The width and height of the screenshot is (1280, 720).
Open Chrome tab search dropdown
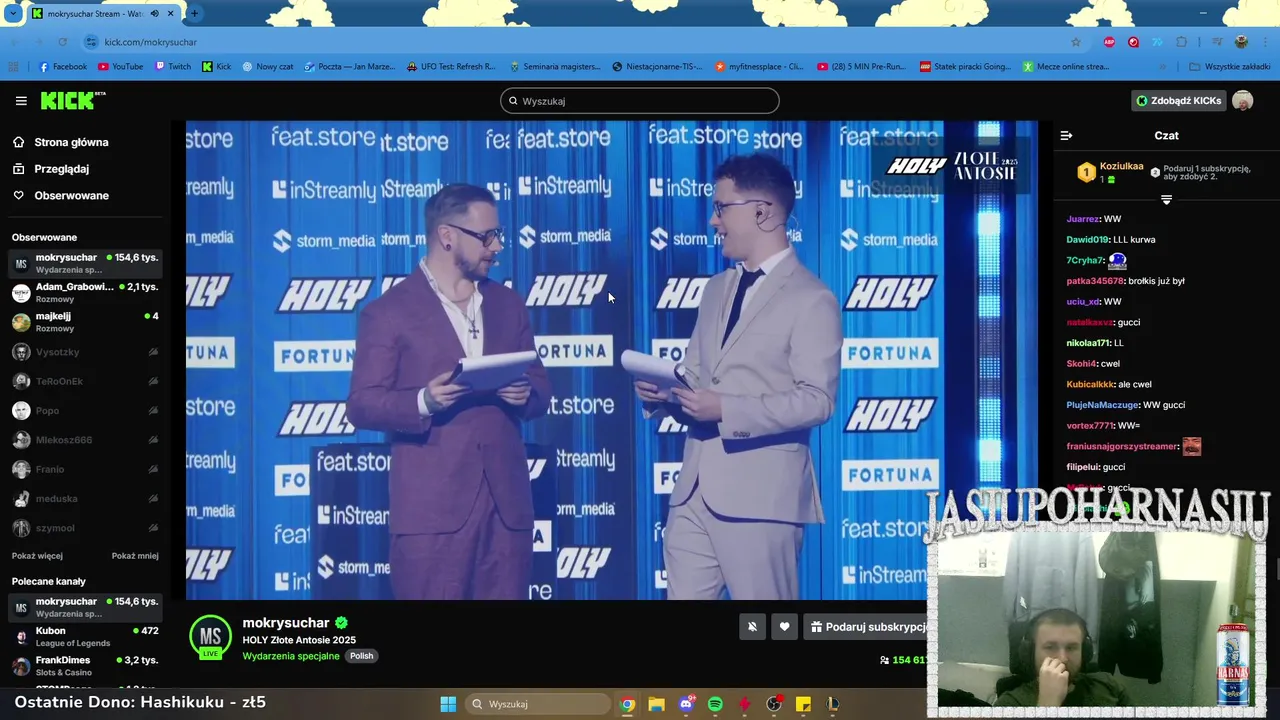[x=13, y=14]
